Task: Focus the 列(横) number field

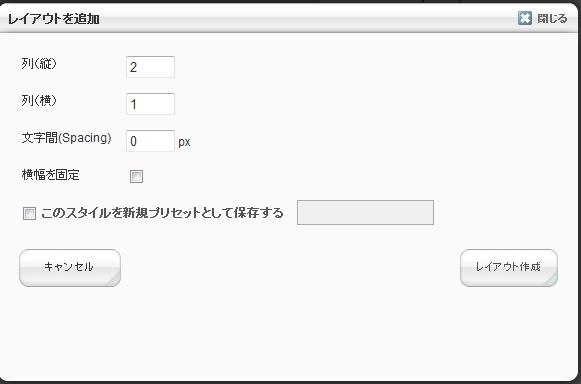Action: click(x=150, y=104)
